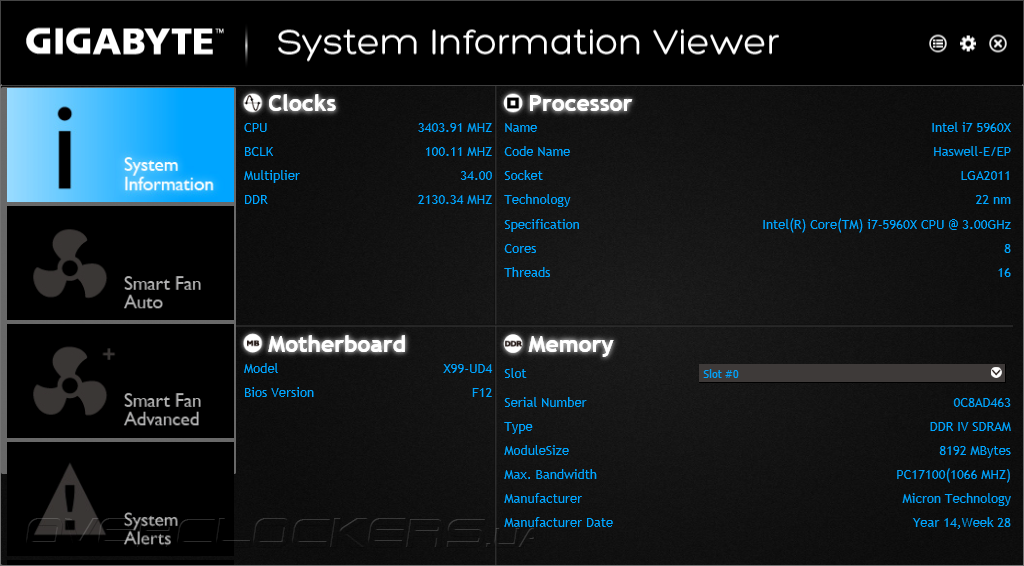Click the ModuleSize label
The width and height of the screenshot is (1024, 566).
(x=536, y=451)
